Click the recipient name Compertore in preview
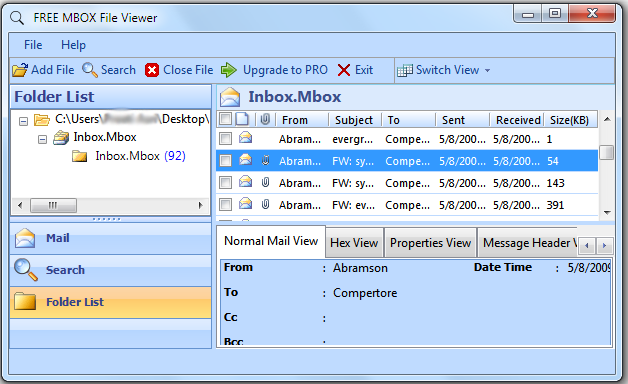Screen dimensions: 628x384 tap(365, 293)
